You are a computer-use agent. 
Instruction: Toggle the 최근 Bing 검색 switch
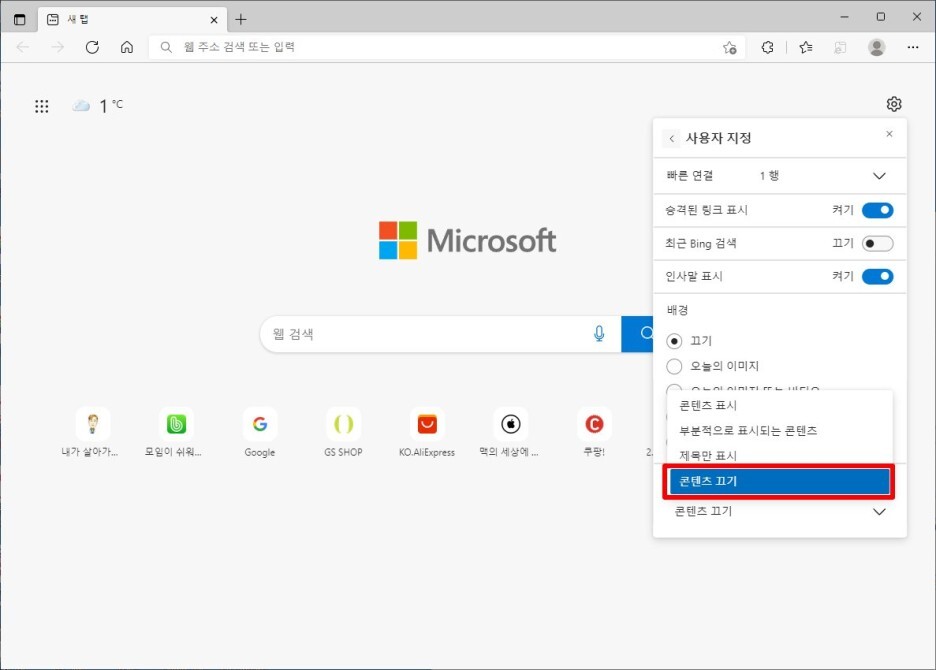tap(878, 244)
